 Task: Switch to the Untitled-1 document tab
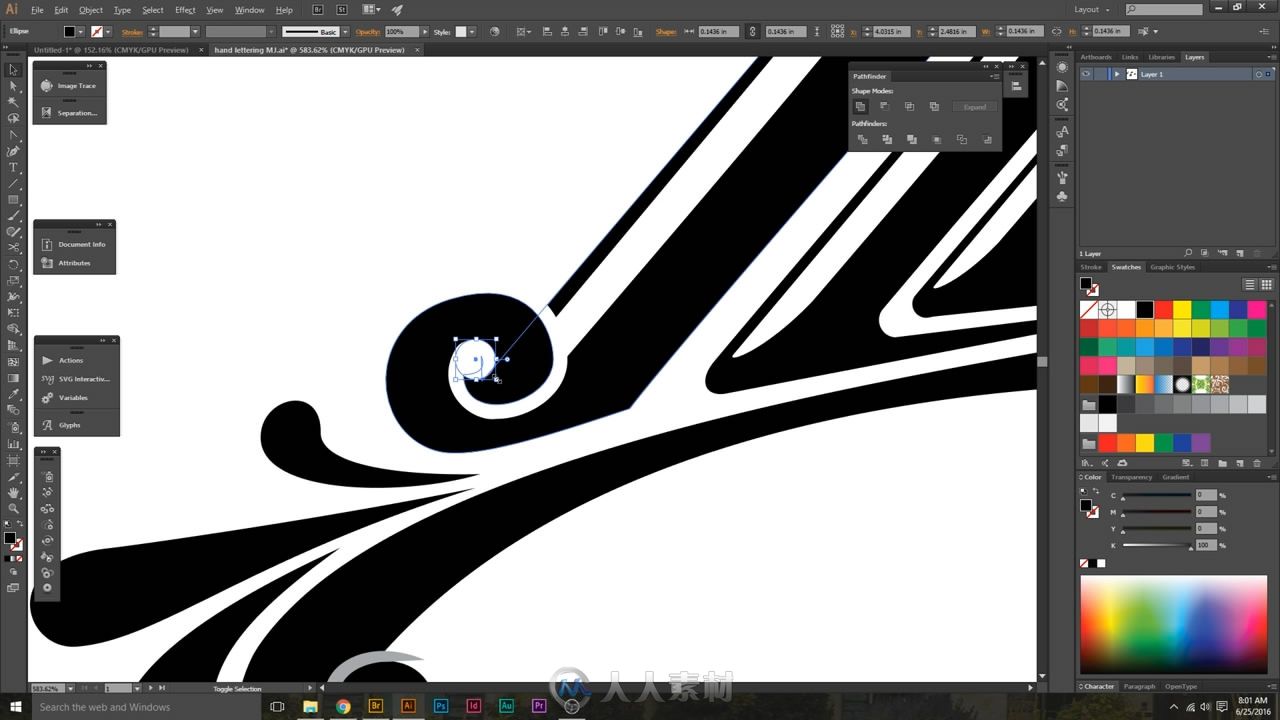(111, 49)
